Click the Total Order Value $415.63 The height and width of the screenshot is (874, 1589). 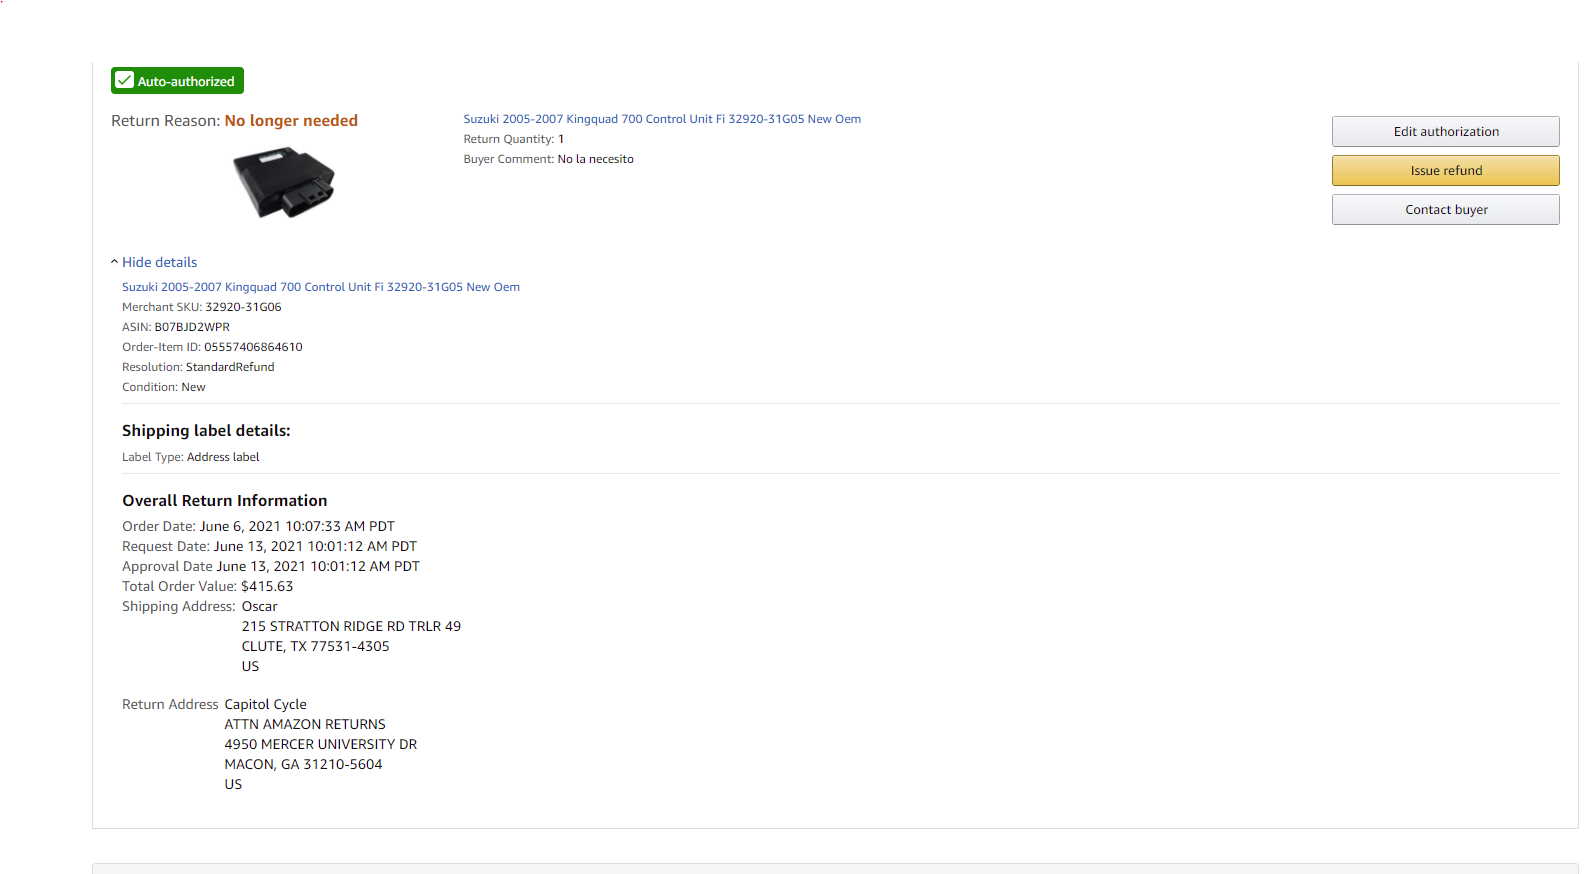(x=267, y=587)
